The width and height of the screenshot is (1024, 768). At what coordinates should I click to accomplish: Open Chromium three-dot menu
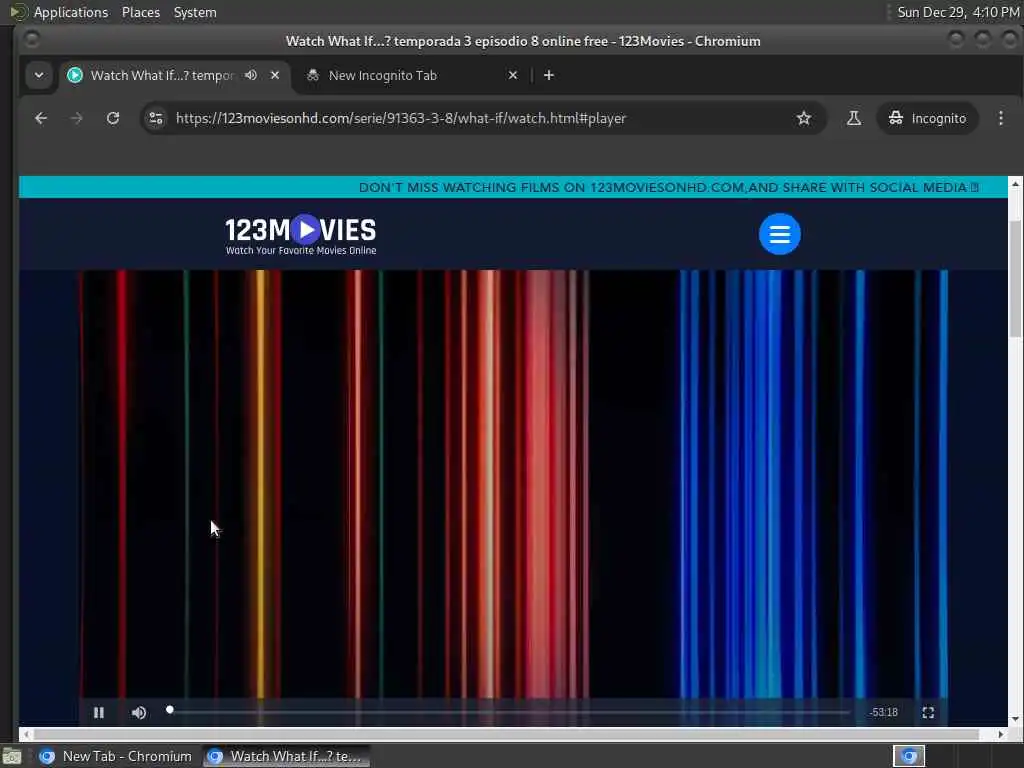[x=1001, y=118]
